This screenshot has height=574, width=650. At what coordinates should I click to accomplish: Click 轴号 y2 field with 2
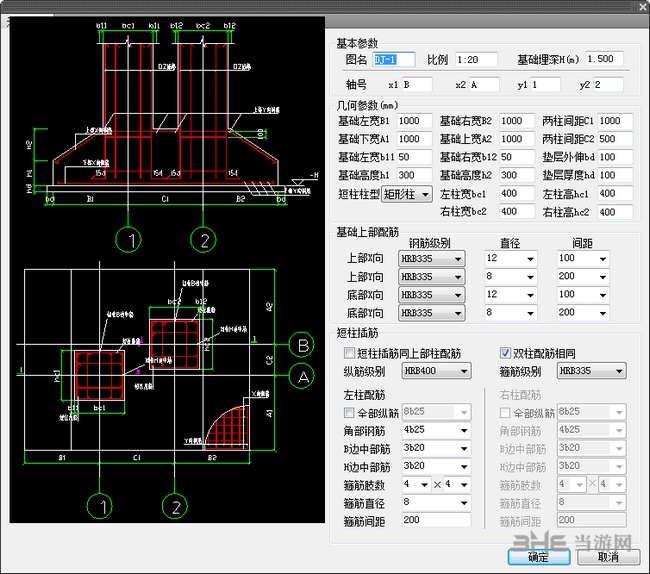pos(608,85)
